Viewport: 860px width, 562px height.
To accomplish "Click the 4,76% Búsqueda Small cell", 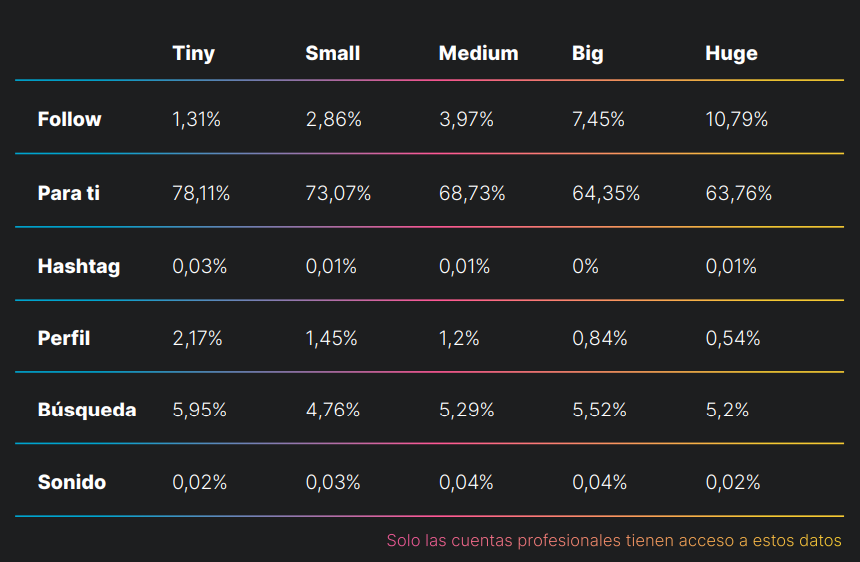I will (332, 410).
